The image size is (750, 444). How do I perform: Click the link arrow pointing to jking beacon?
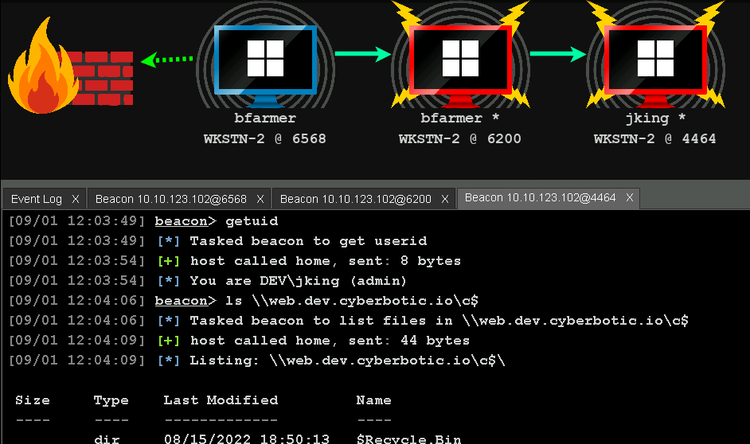(558, 54)
